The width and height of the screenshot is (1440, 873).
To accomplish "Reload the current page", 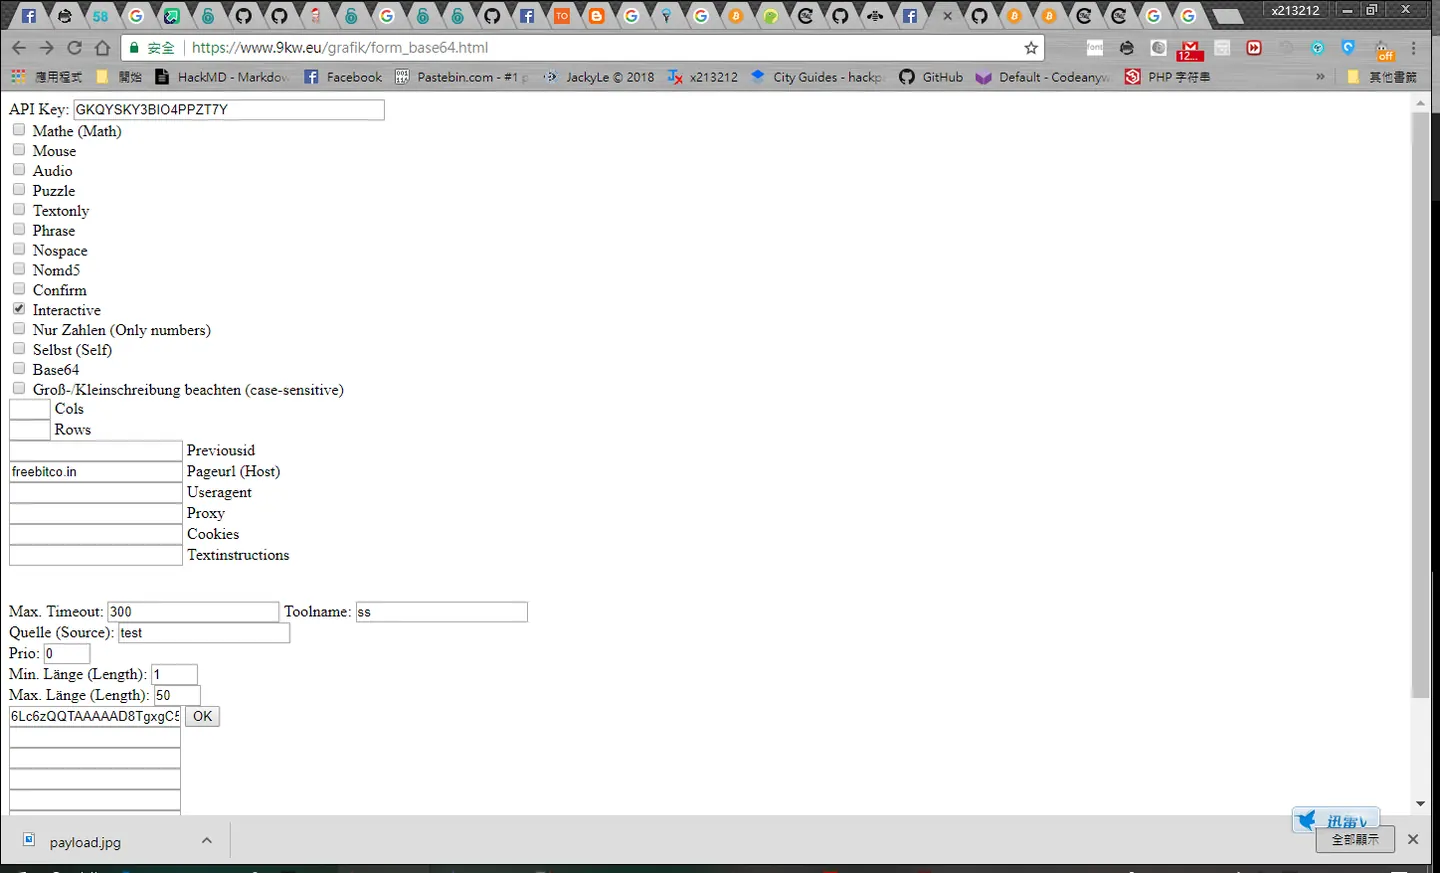I will [x=74, y=48].
